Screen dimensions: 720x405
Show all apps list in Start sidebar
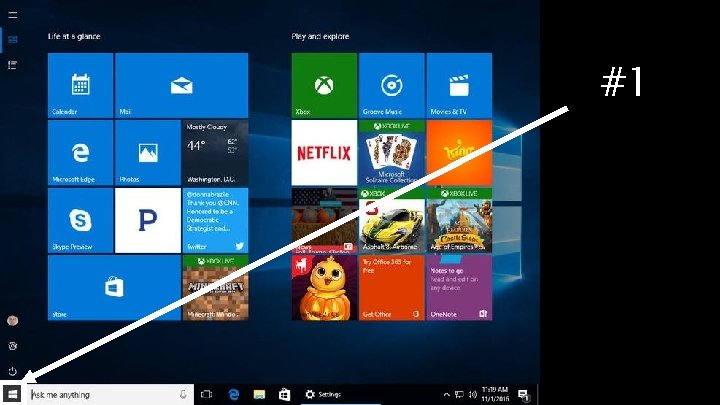[x=13, y=65]
